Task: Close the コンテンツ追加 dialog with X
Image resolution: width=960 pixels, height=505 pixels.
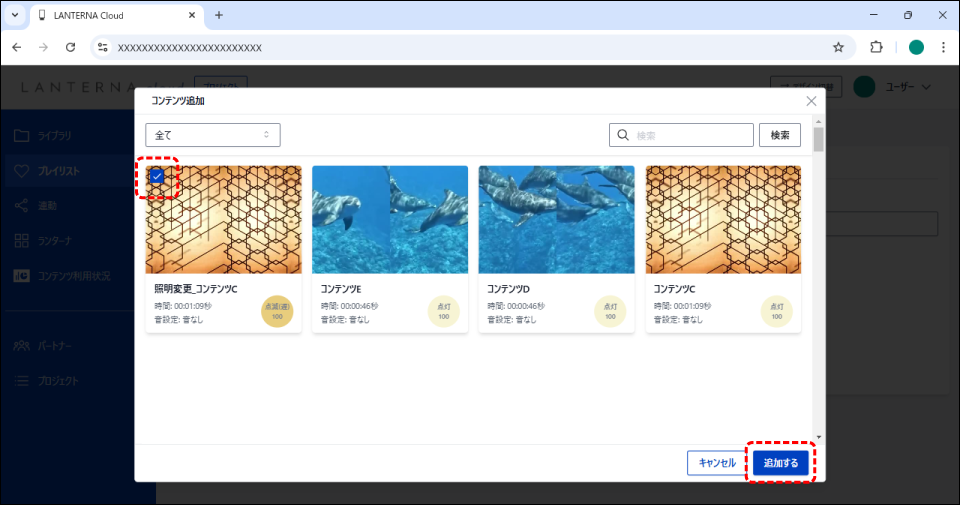Action: 811,101
